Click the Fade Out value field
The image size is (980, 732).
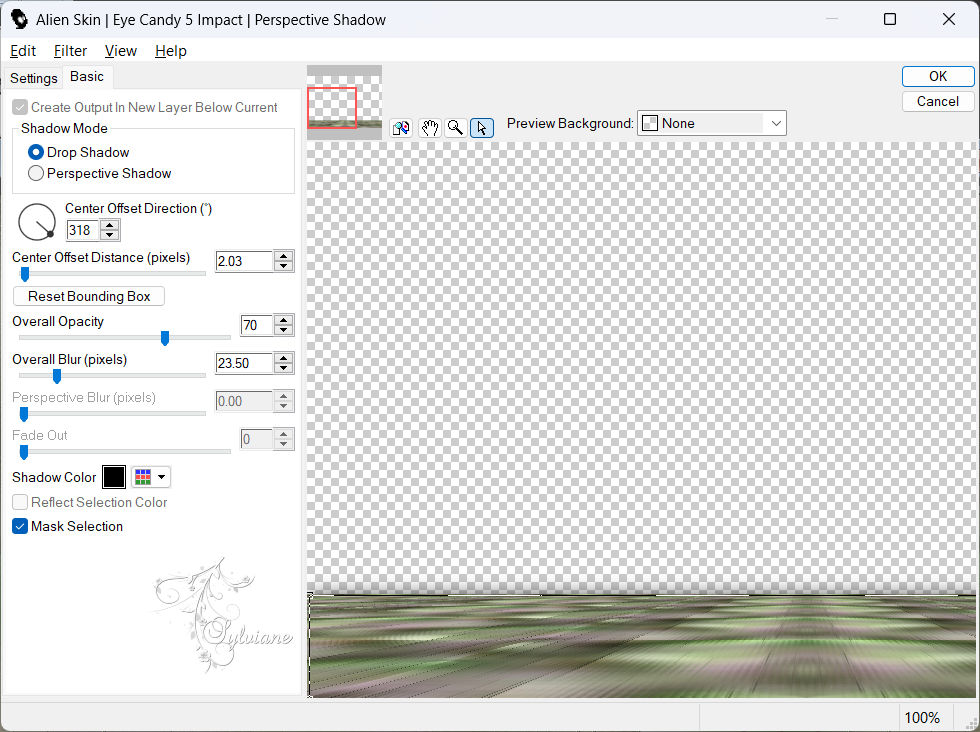coord(256,439)
